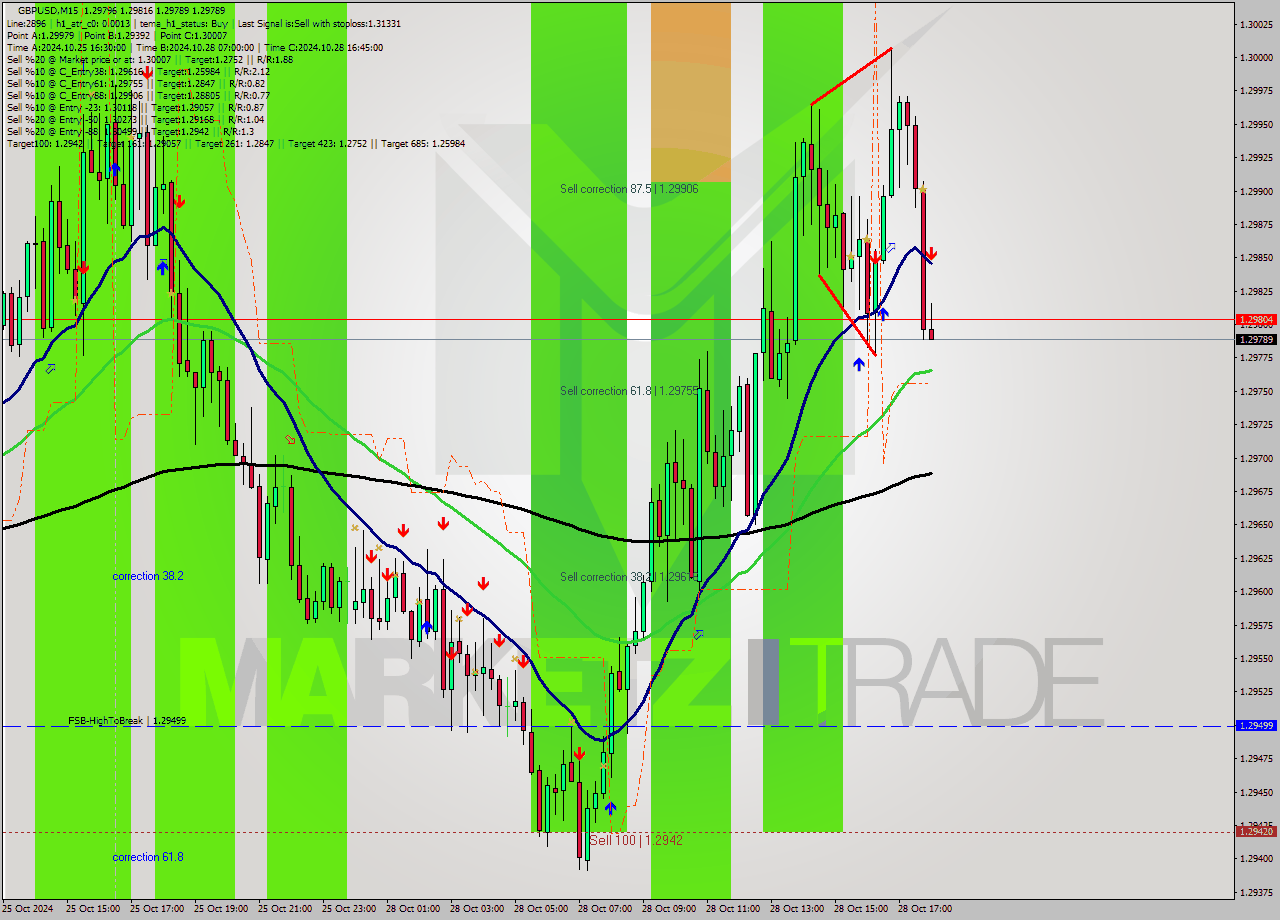Click the black 1.29789 current price tag
Viewport: 1280px width, 920px height.
tap(1256, 340)
